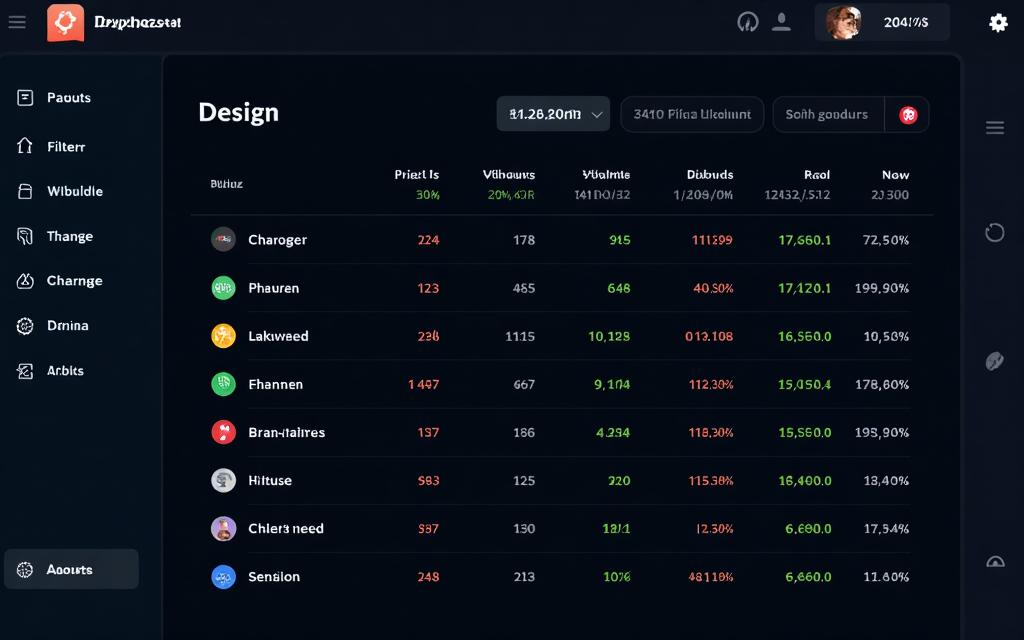The height and width of the screenshot is (640, 1024).
Task: Open the hamburger menu in top bar
Action: (17, 22)
